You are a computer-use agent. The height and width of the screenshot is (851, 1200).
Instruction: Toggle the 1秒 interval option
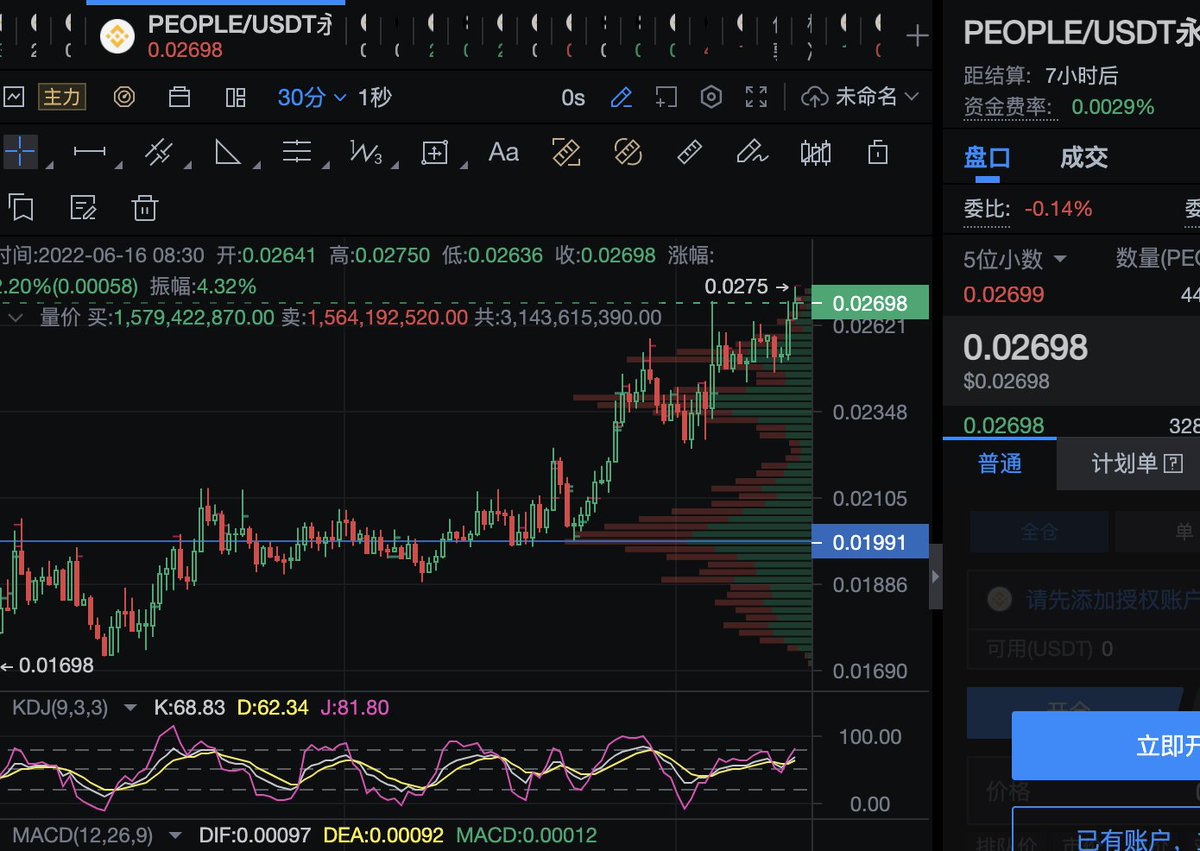click(375, 97)
